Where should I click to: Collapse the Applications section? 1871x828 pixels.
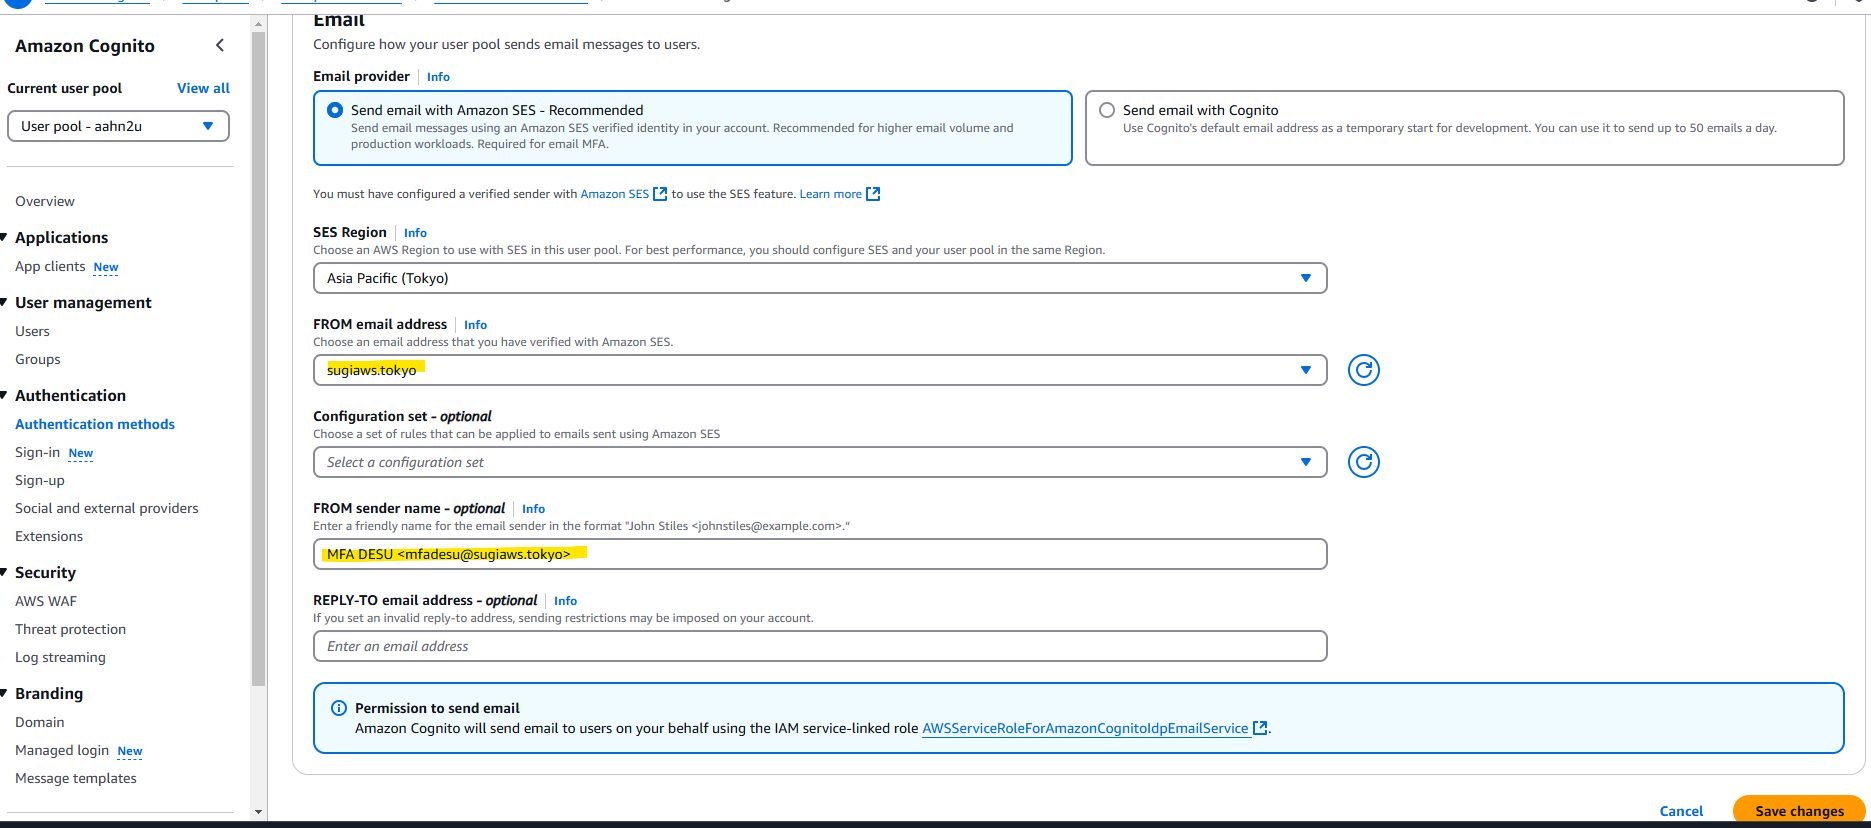[x=4, y=237]
